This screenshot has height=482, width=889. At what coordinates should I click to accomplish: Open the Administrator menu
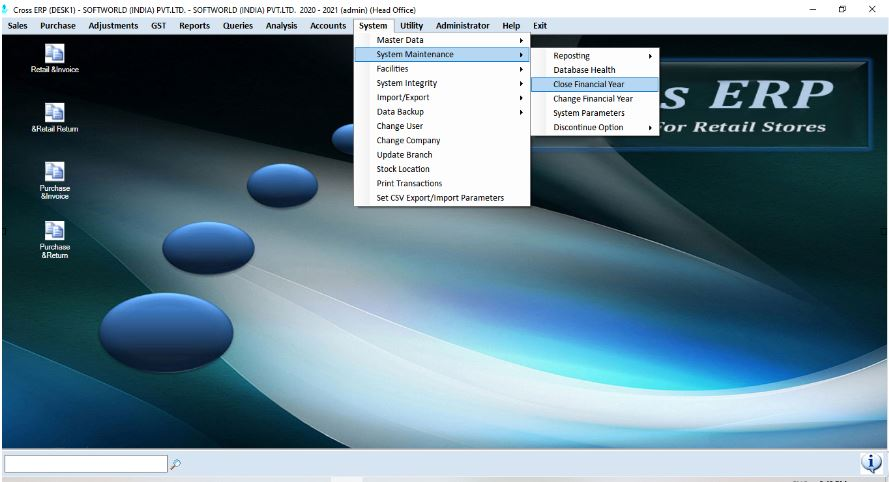pyautogui.click(x=462, y=26)
